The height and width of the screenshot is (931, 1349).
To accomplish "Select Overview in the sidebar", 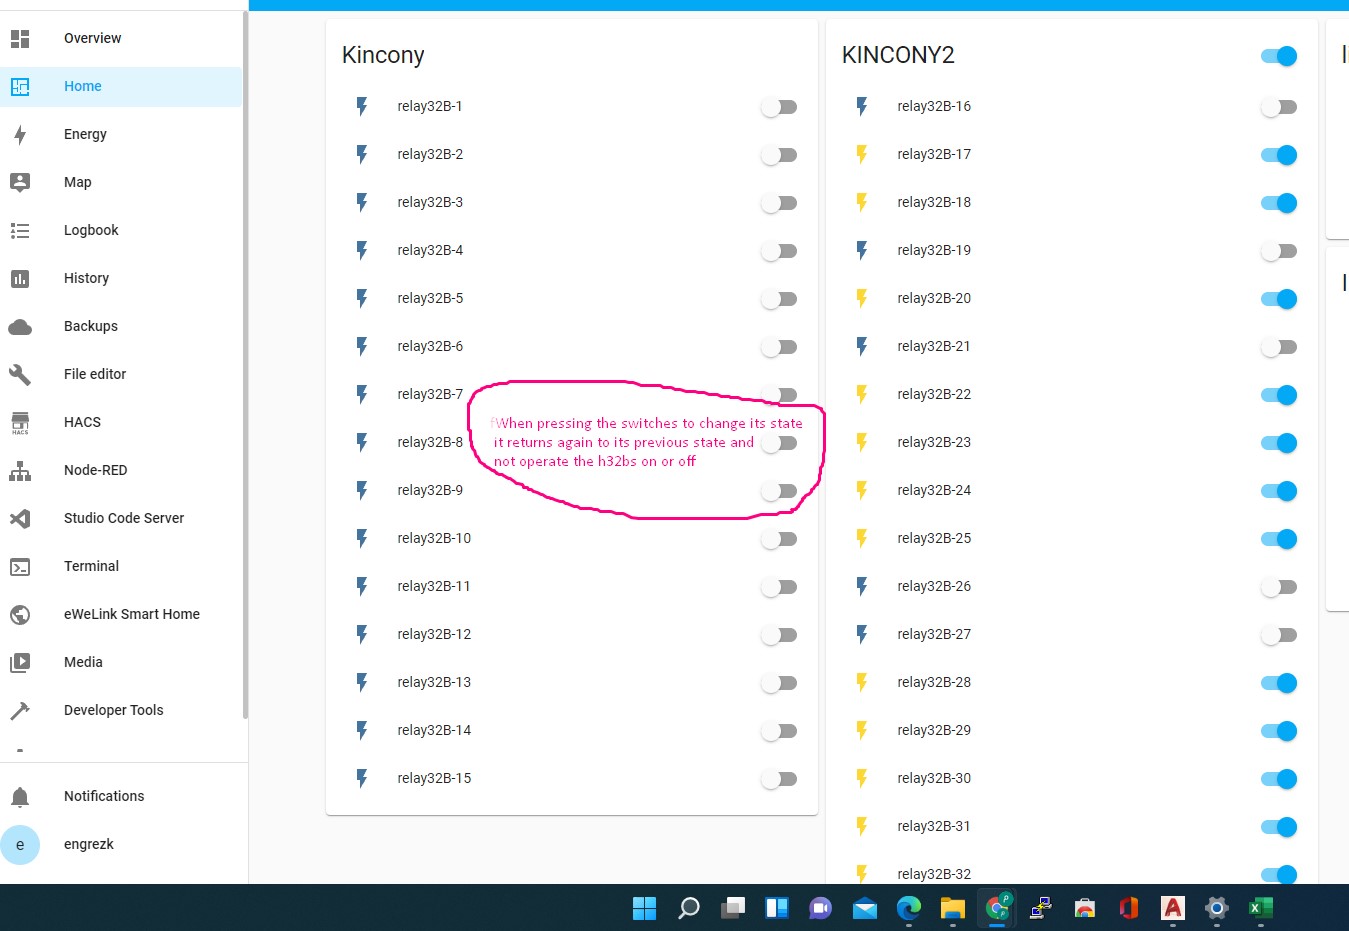I will click(92, 38).
